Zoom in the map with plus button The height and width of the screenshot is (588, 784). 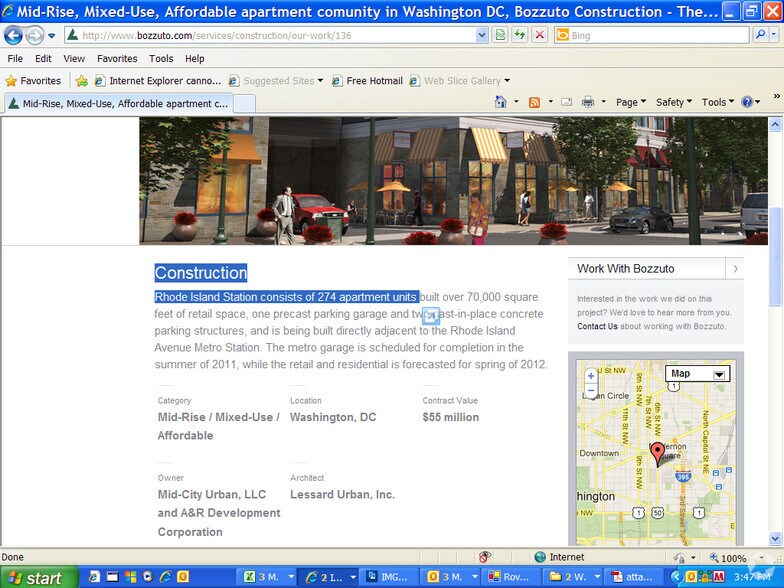590,376
